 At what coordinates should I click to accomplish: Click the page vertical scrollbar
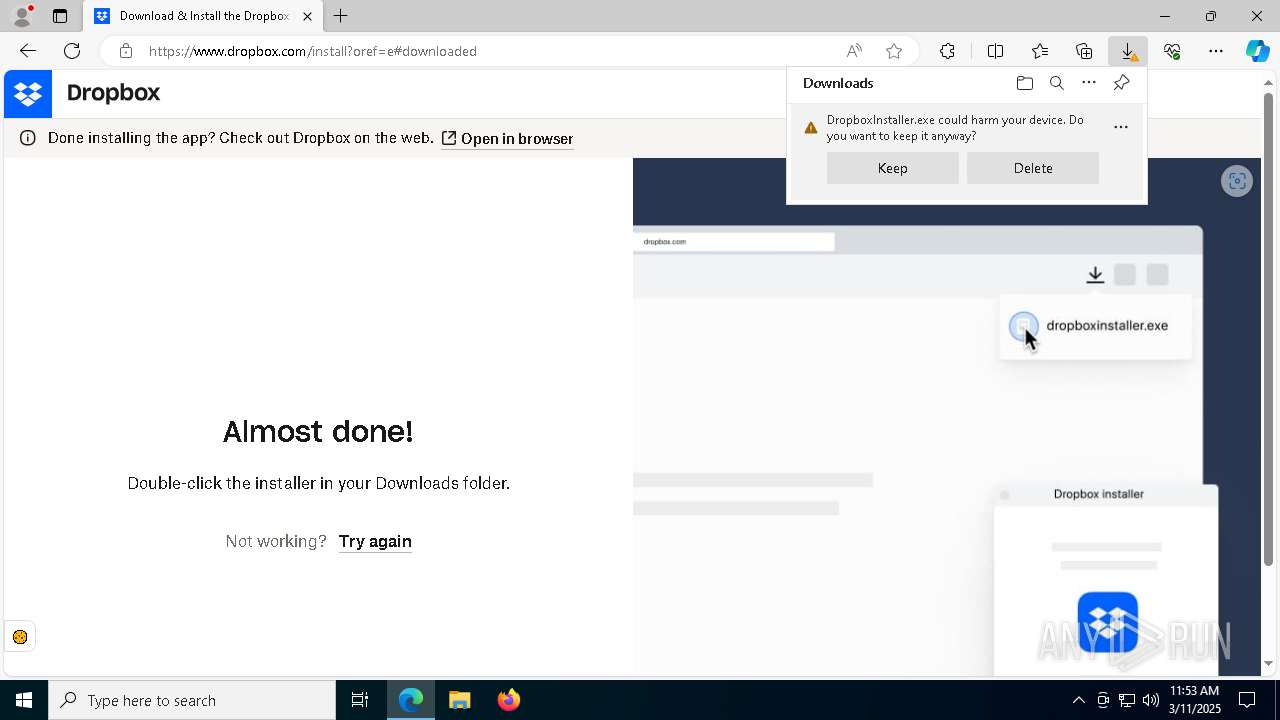[x=1268, y=330]
